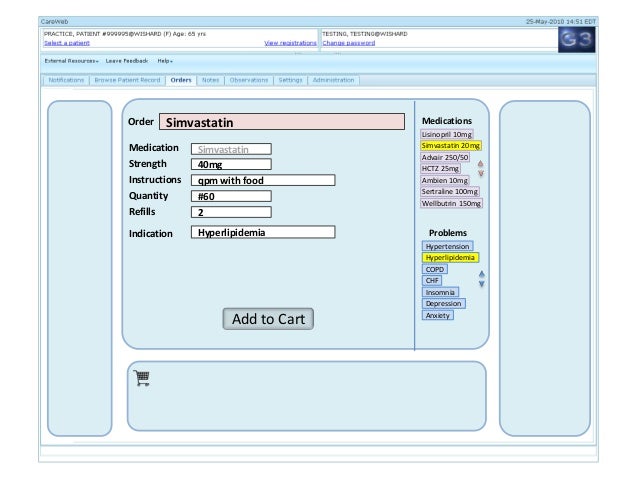This screenshot has height=479, width=638.
Task: Click the Instructions field
Action: click(x=262, y=181)
